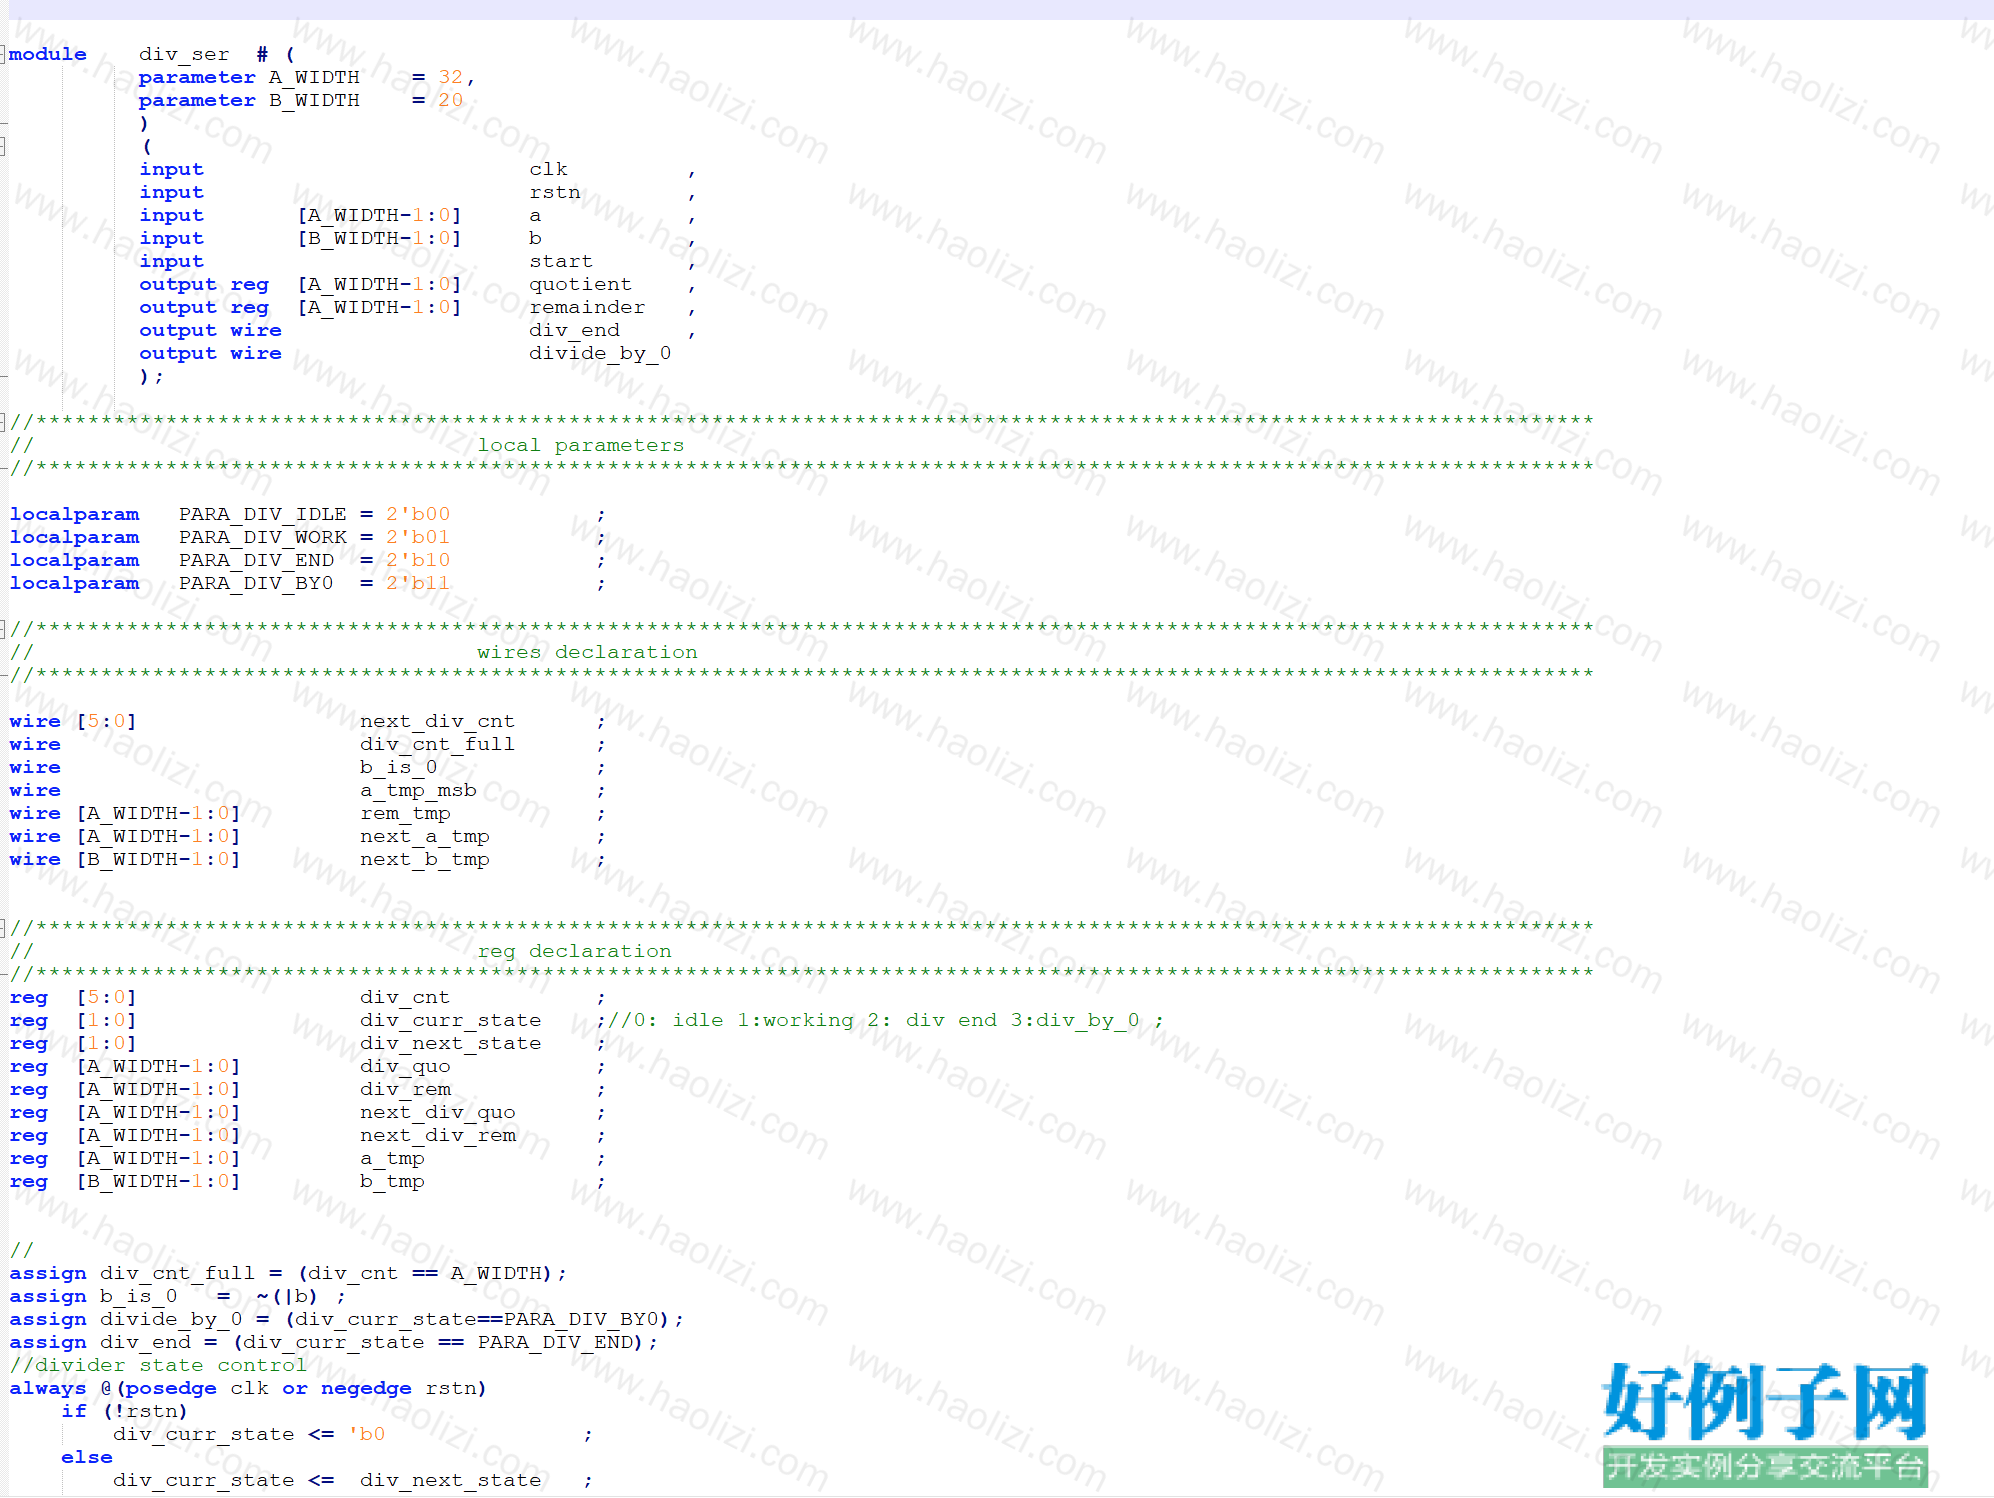
Task: Click 'div_end' in the port list
Action: tap(574, 330)
